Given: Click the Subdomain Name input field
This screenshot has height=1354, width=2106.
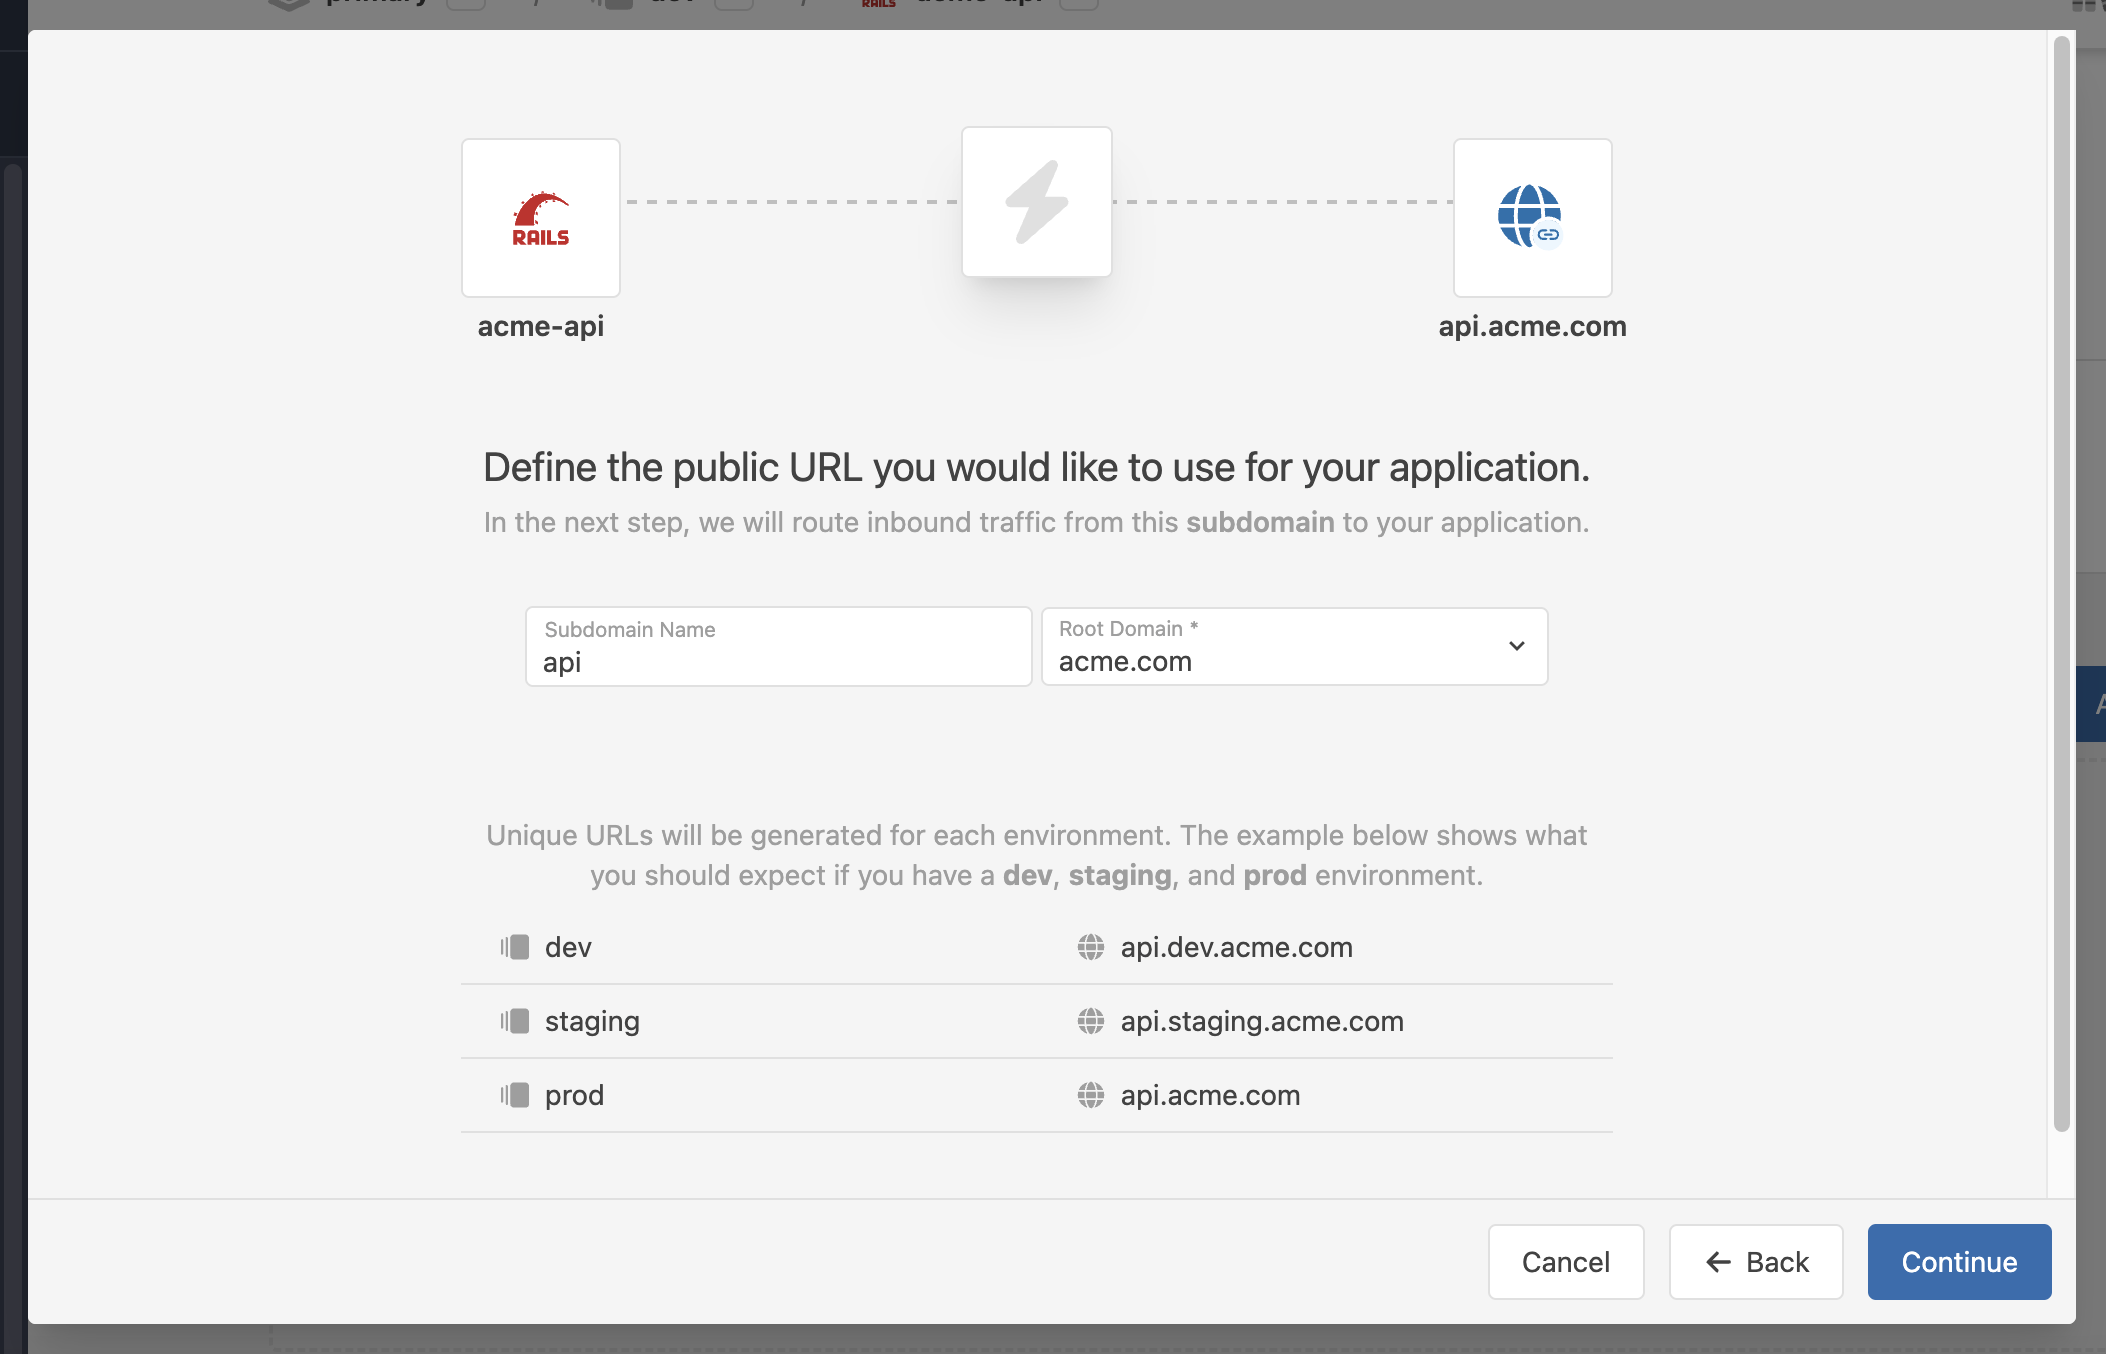Looking at the screenshot, I should pos(778,660).
